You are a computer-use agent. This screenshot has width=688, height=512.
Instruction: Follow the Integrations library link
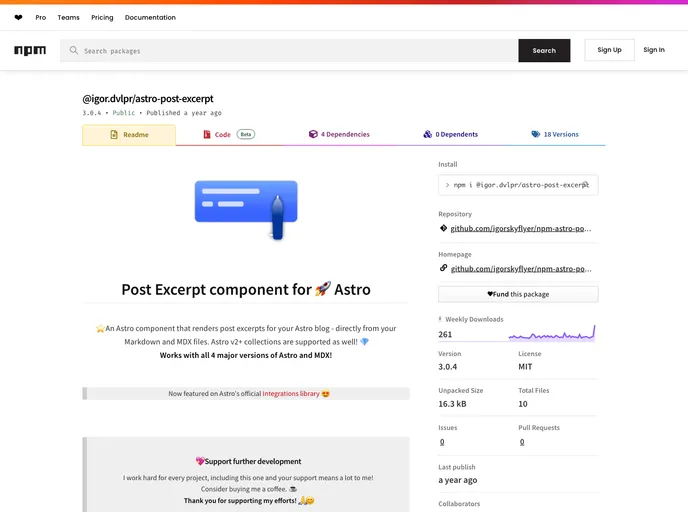click(291, 394)
